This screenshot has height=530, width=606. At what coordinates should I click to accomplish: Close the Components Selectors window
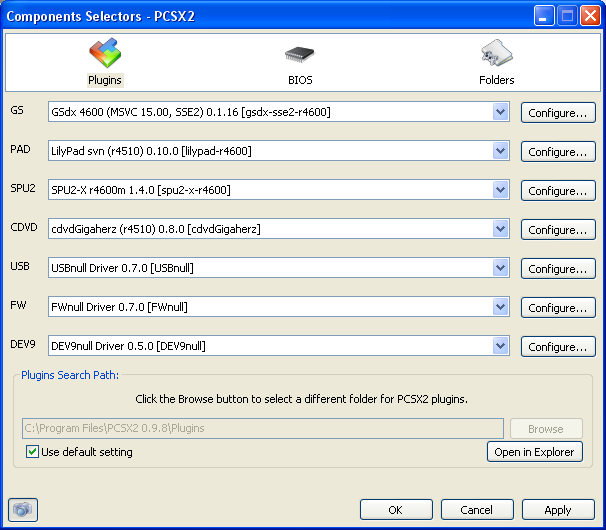tap(590, 16)
